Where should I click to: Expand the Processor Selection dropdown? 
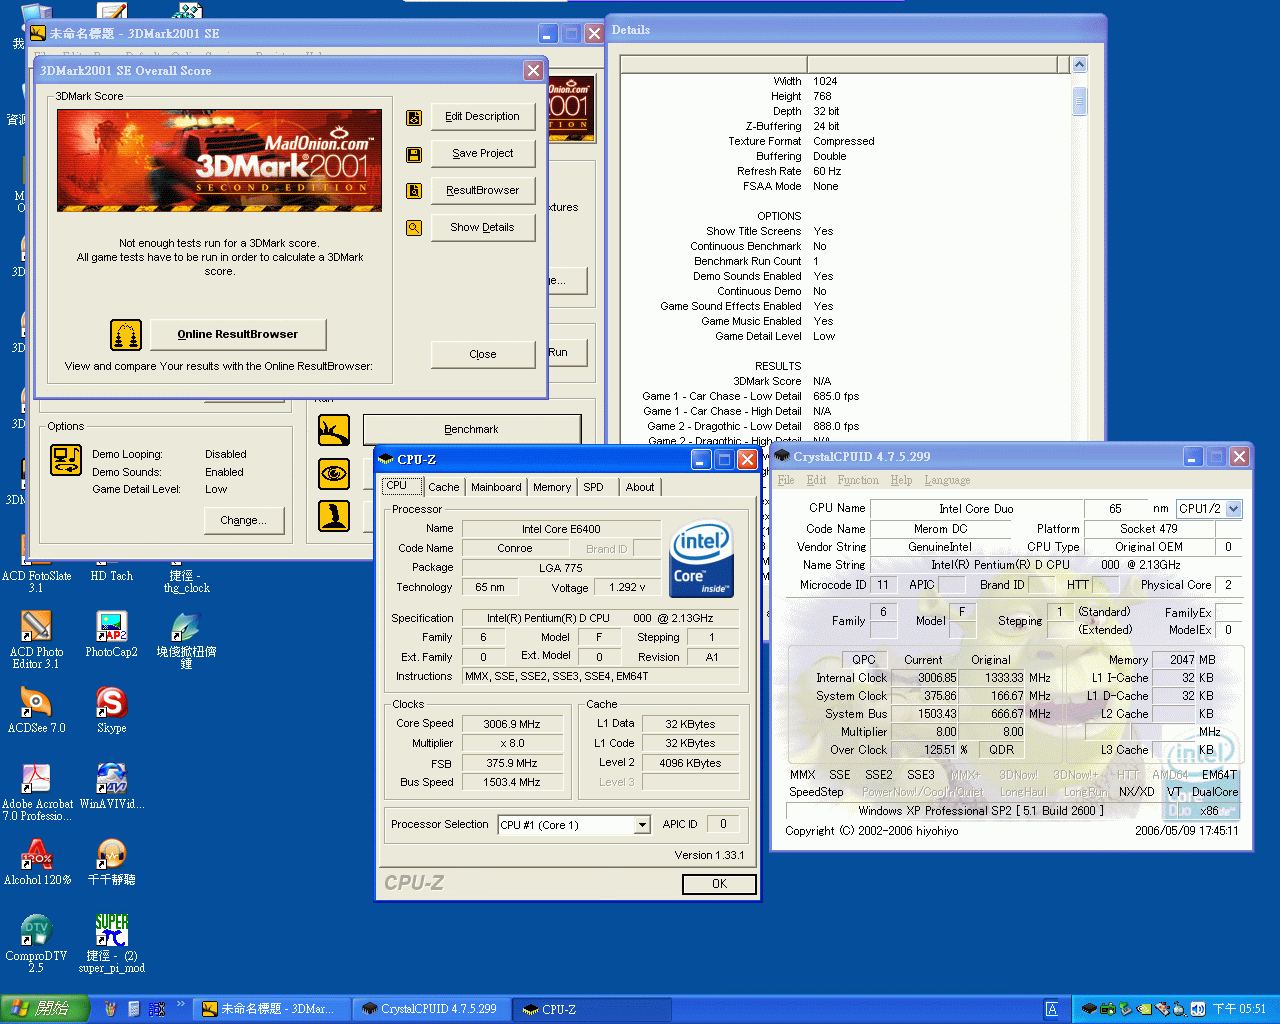coord(642,825)
